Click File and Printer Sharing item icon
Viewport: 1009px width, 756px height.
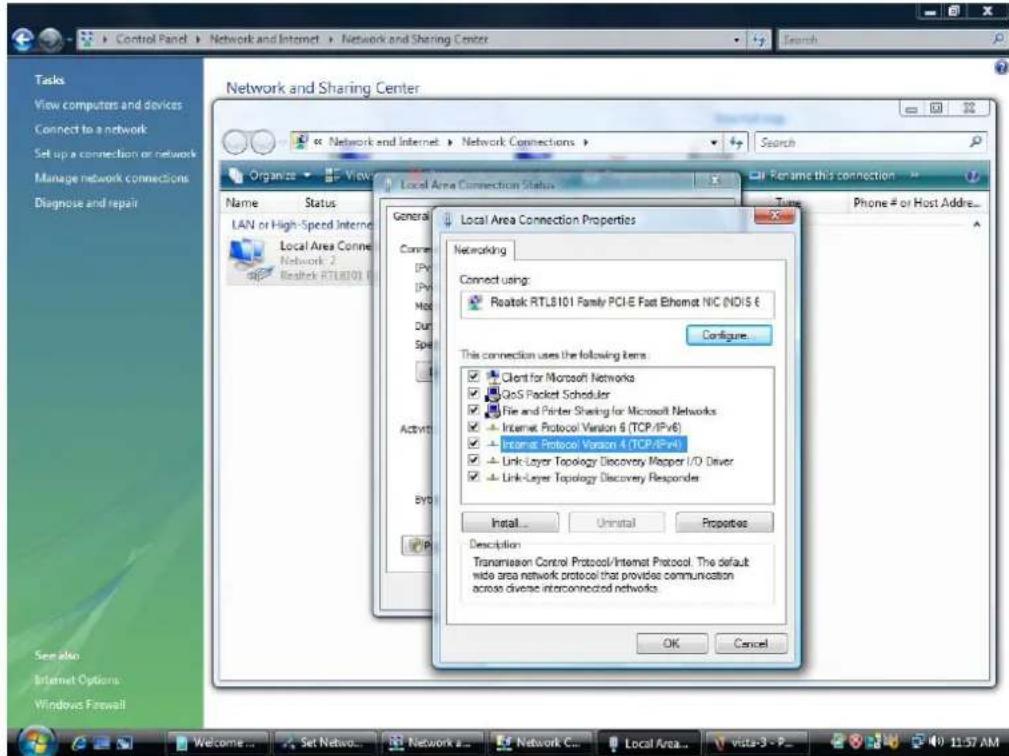pos(493,410)
